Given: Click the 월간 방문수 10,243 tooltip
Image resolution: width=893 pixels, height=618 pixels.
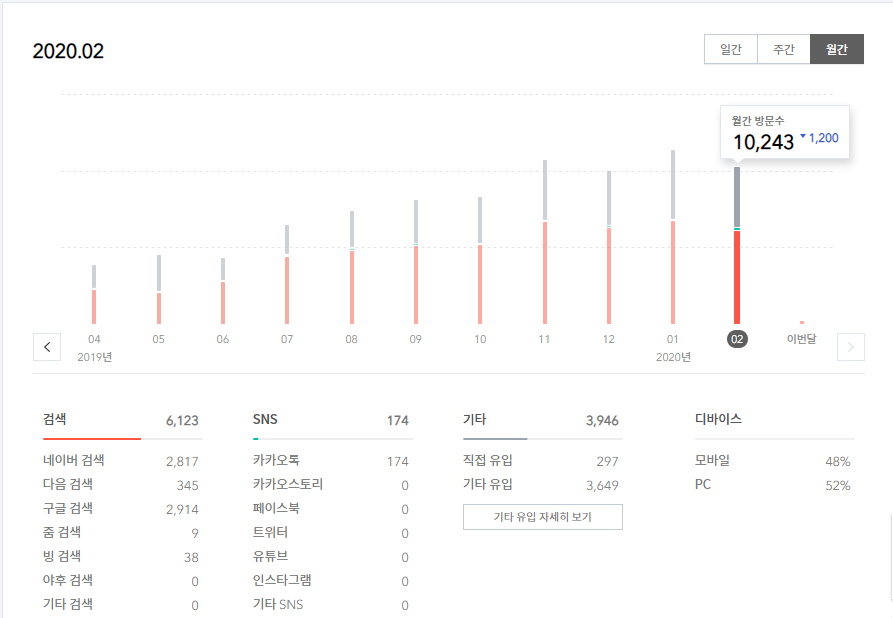Looking at the screenshot, I should [785, 132].
